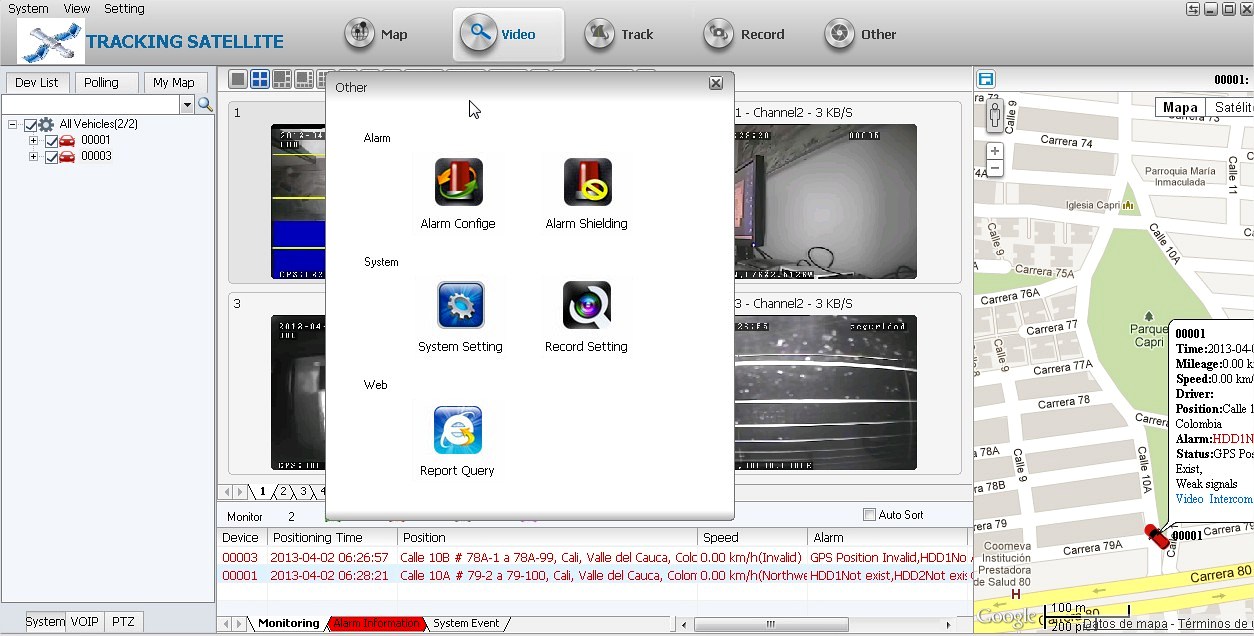The width and height of the screenshot is (1254, 636).
Task: Open the Record section
Action: tap(744, 34)
